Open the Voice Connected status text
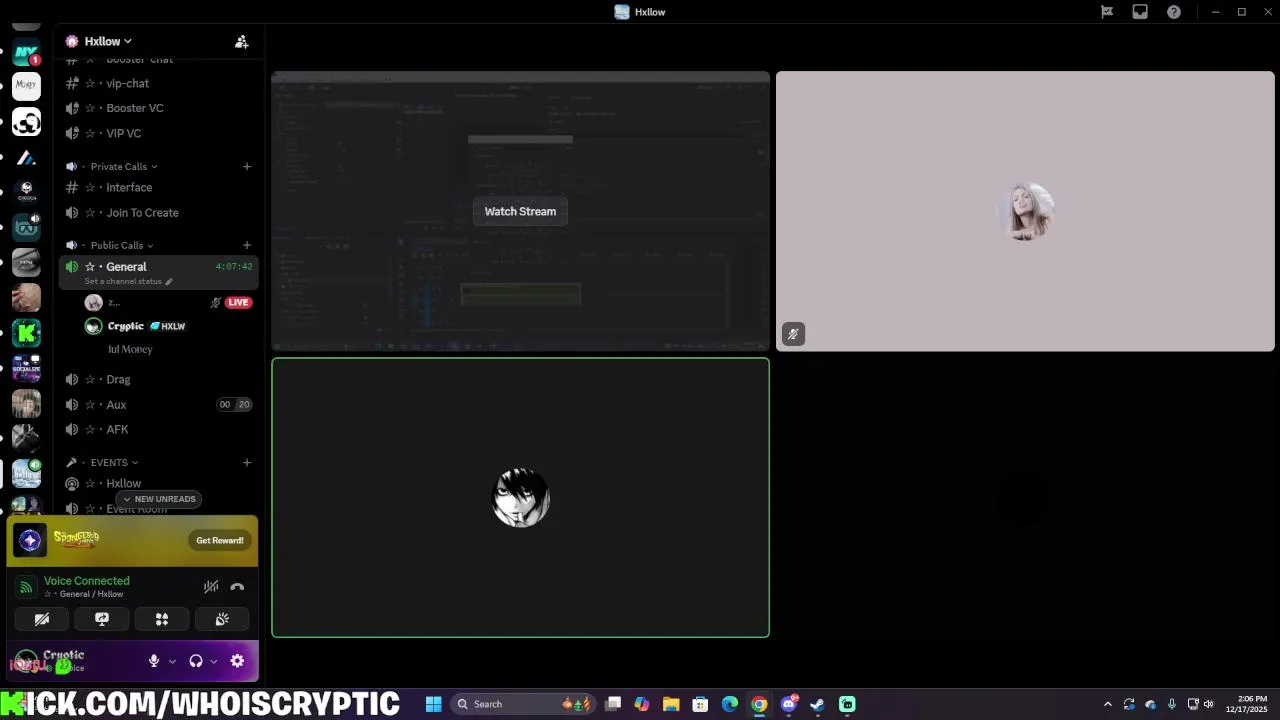 [87, 581]
